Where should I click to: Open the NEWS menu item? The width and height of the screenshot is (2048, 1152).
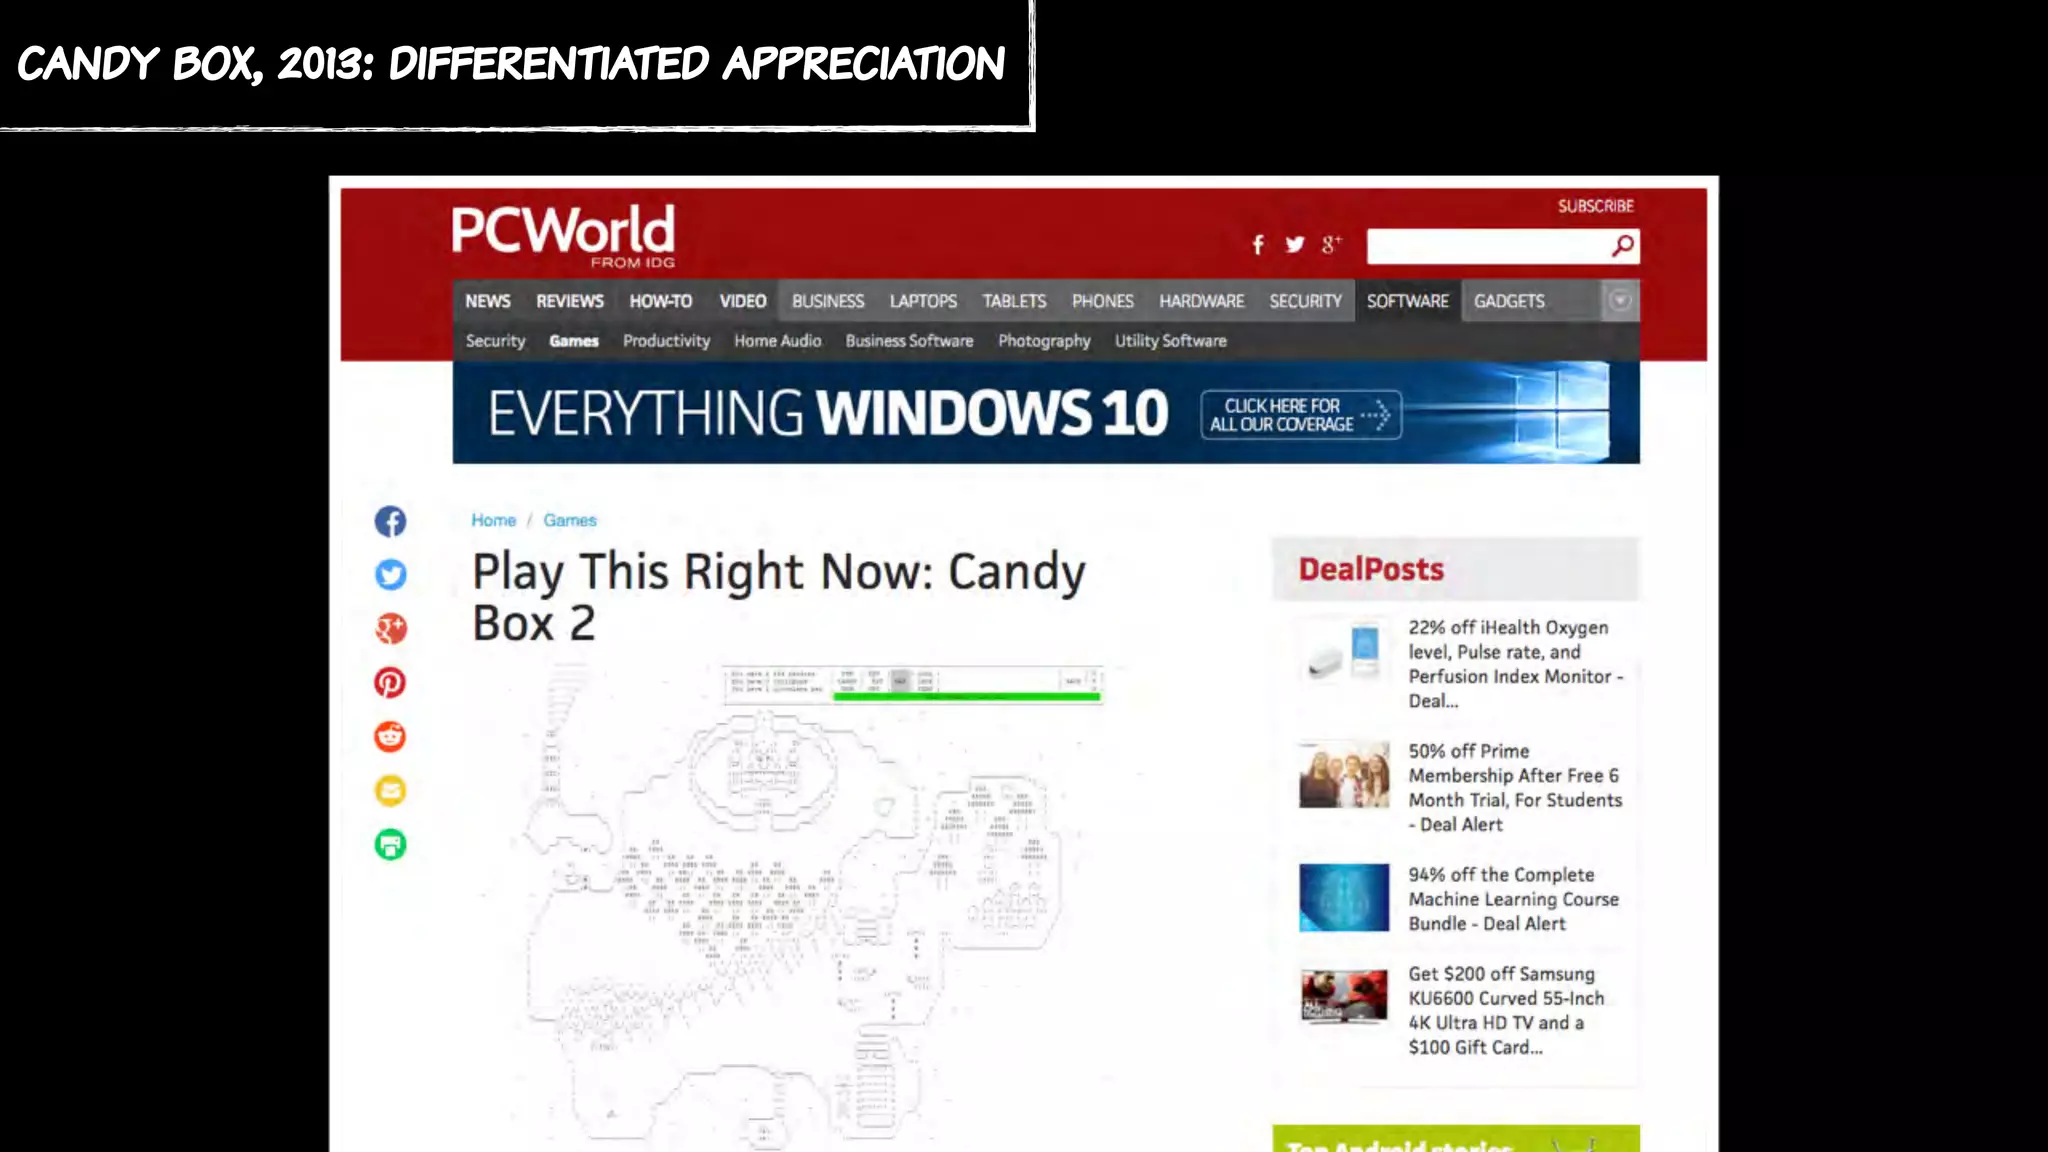(488, 301)
